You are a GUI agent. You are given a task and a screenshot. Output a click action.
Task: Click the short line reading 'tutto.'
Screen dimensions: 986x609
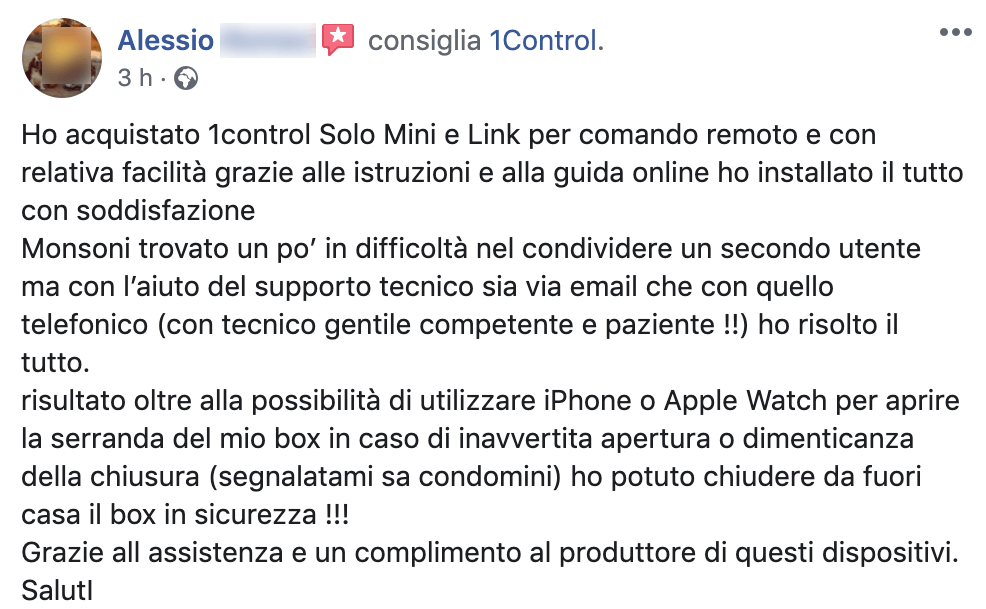55,363
